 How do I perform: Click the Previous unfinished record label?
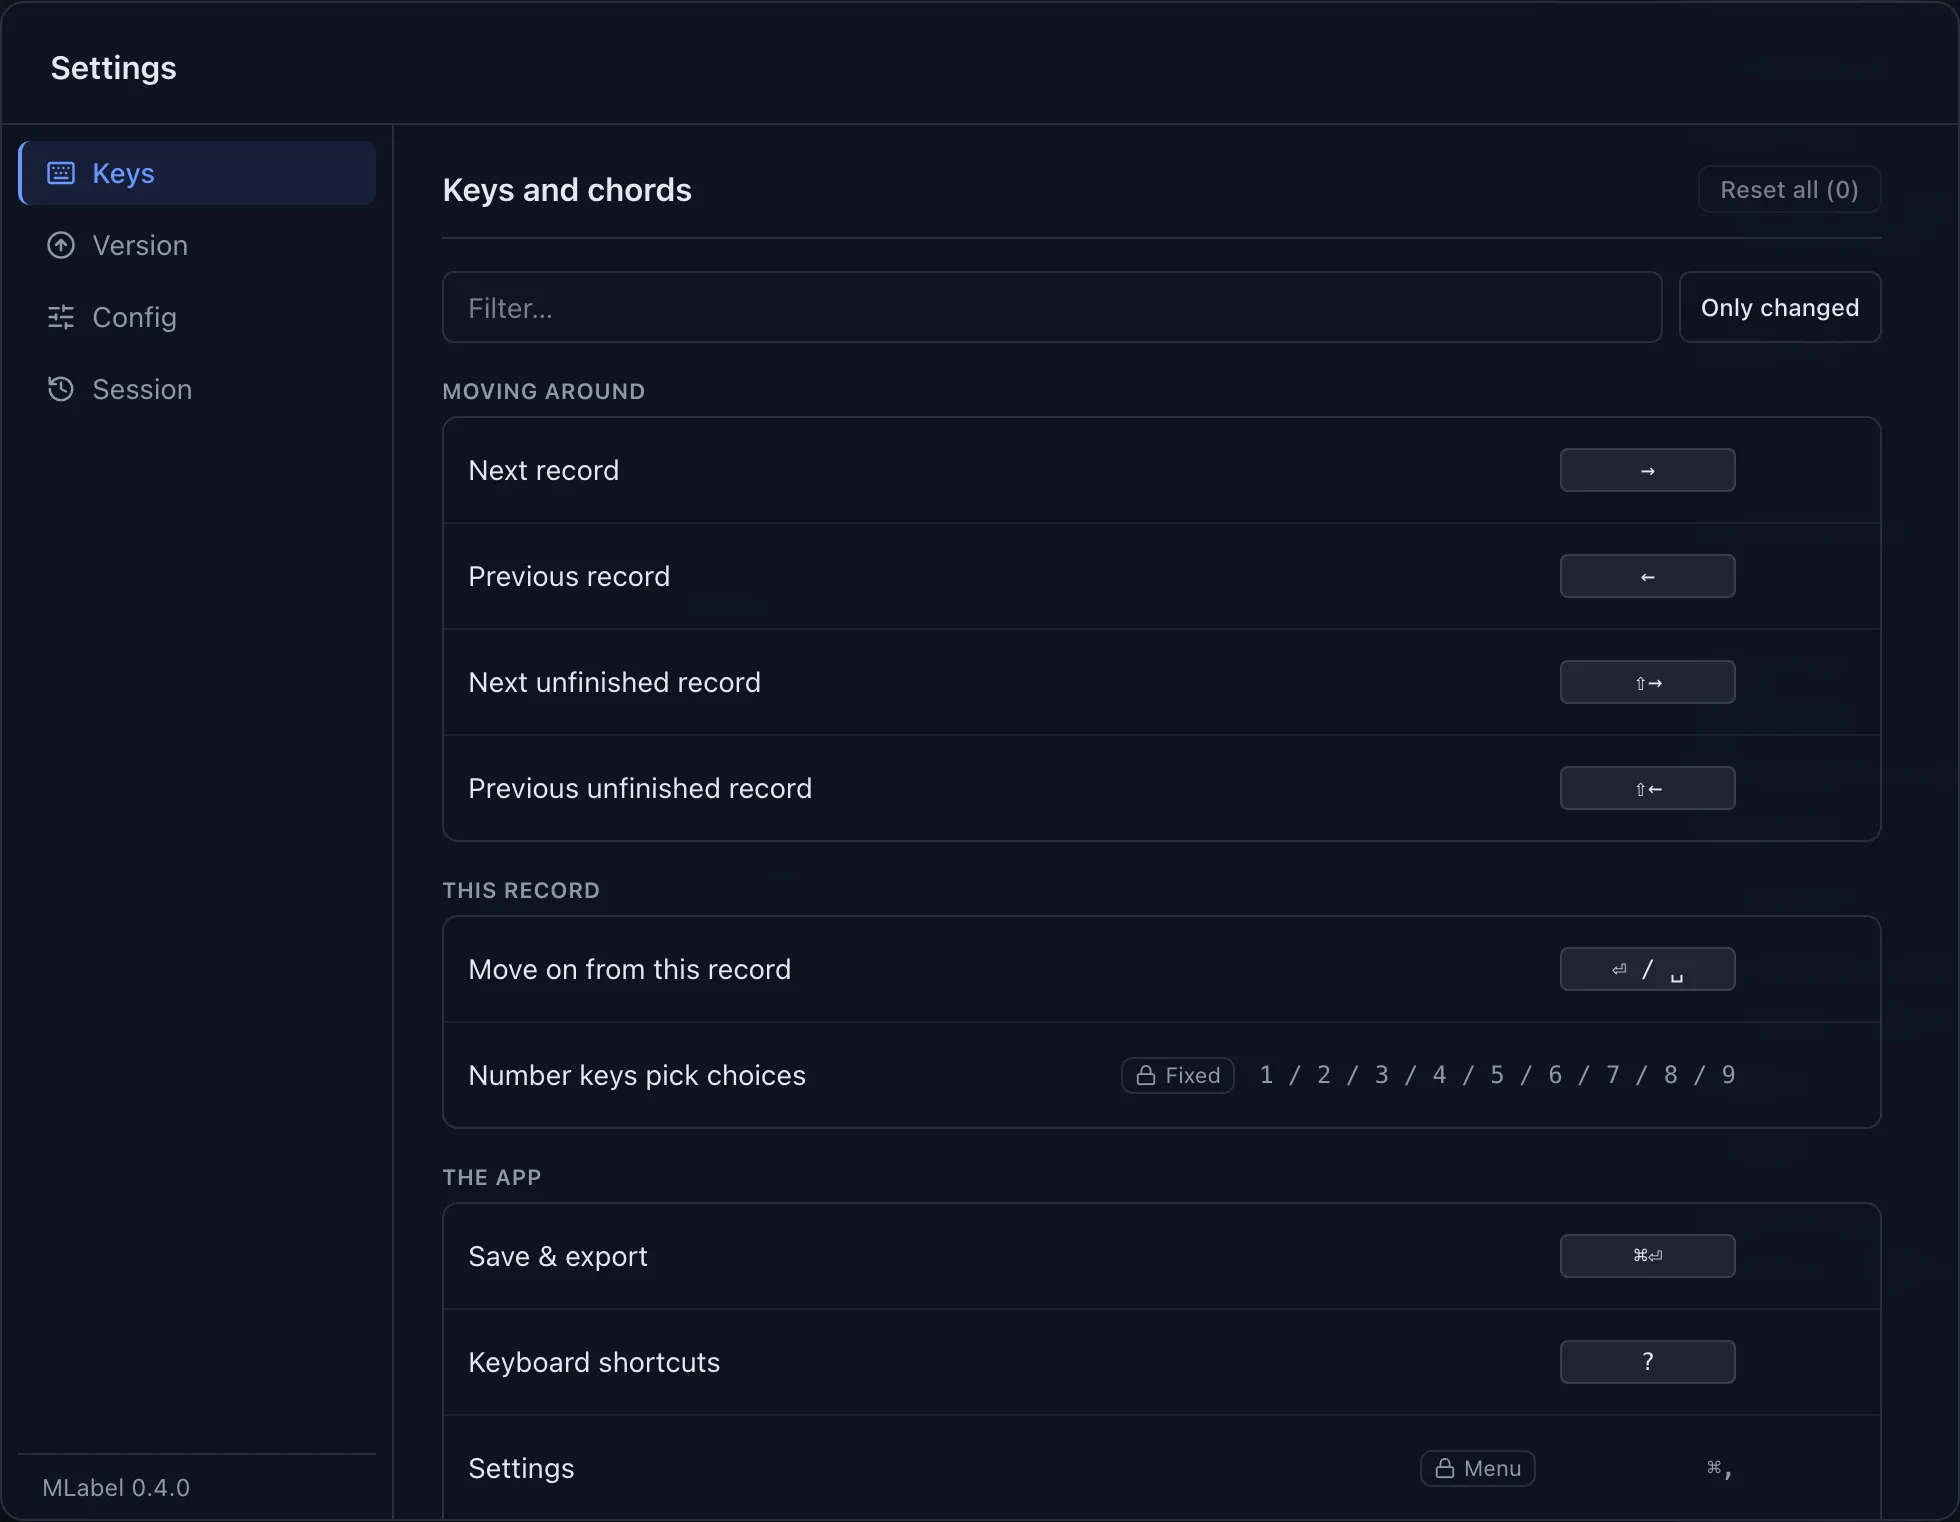pyautogui.click(x=640, y=788)
